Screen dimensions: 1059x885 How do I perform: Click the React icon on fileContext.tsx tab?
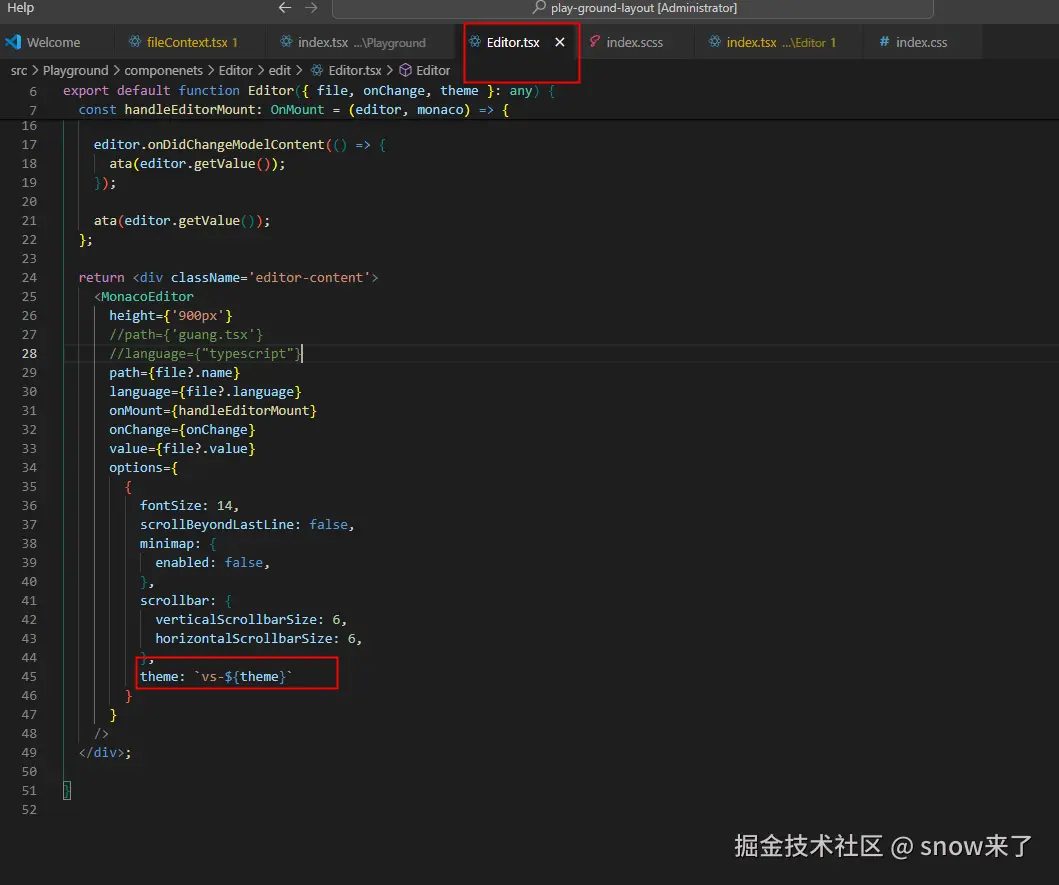[135, 42]
